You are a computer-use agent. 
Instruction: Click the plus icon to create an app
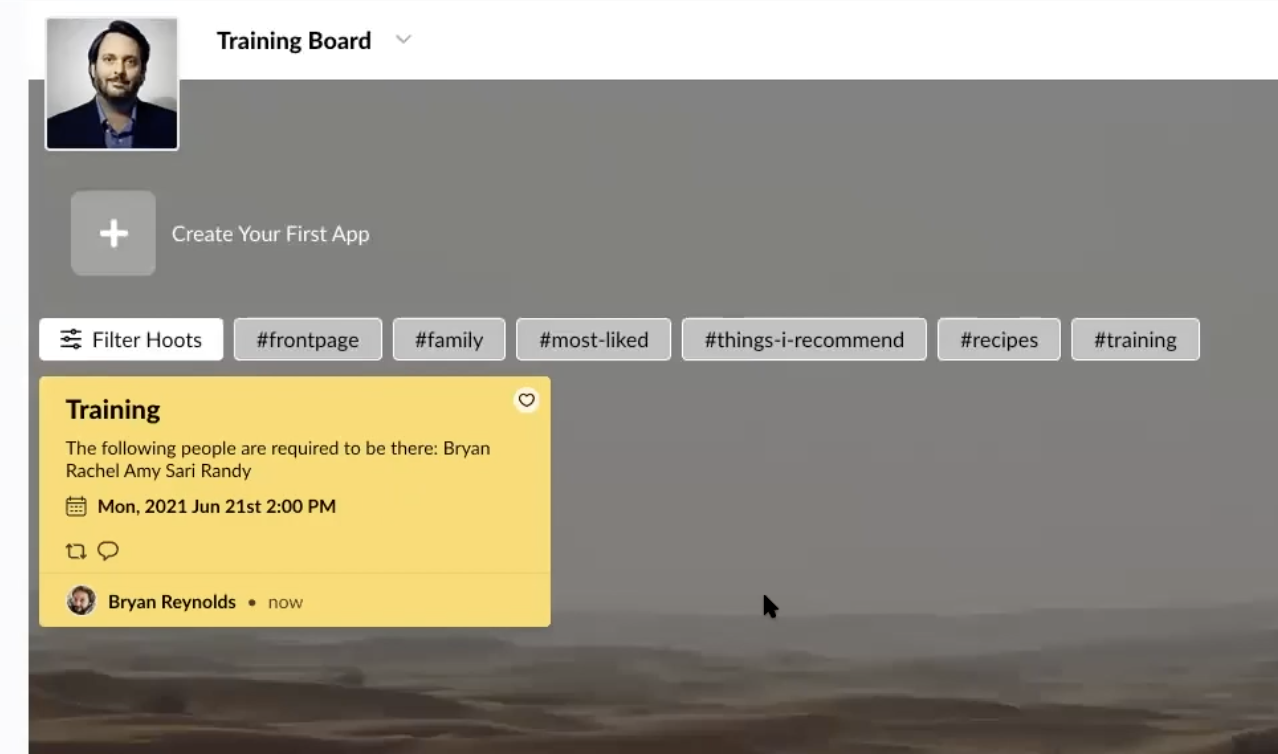click(x=113, y=234)
